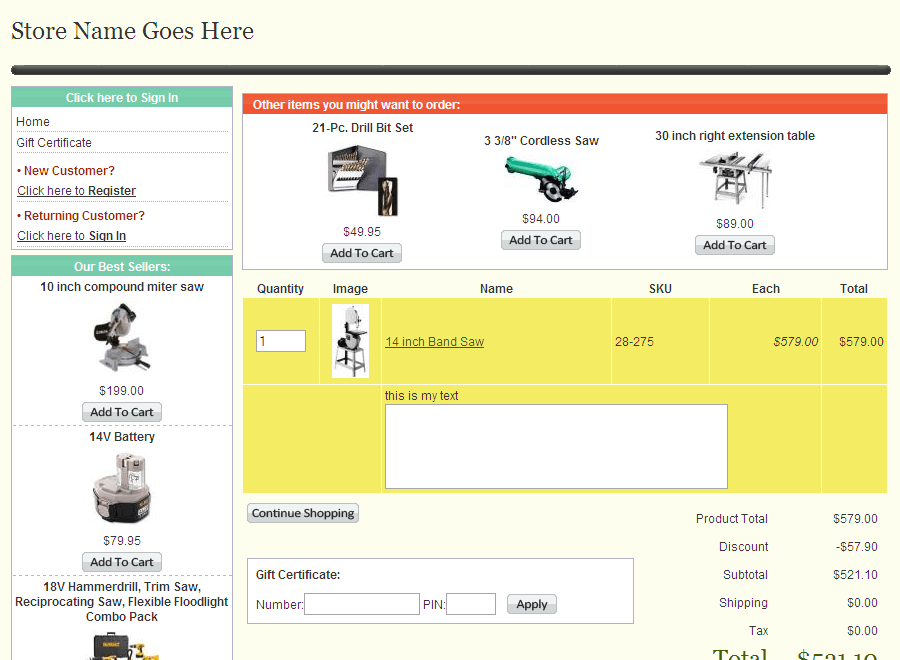
Task: Add the 14V Battery to cart
Action: click(x=122, y=562)
